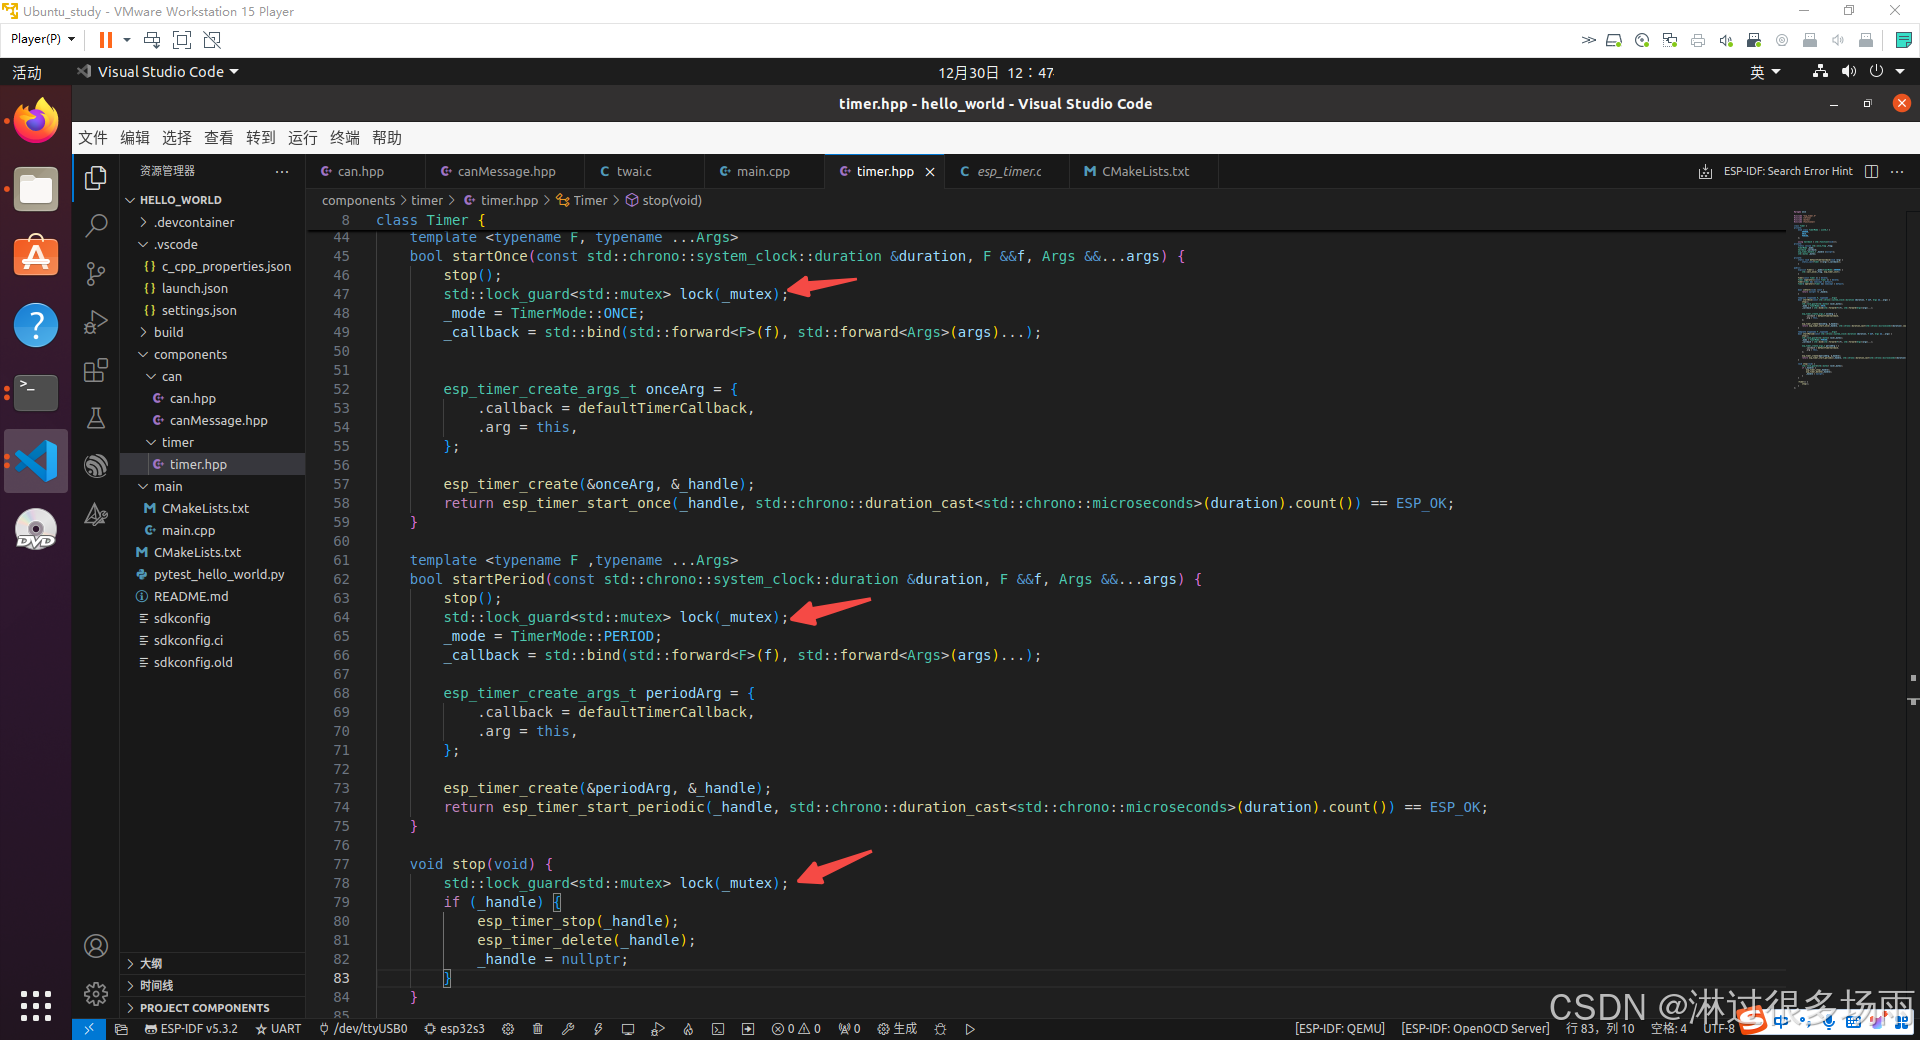The image size is (1920, 1040).
Task: Click the full clean trash icon
Action: [538, 1029]
